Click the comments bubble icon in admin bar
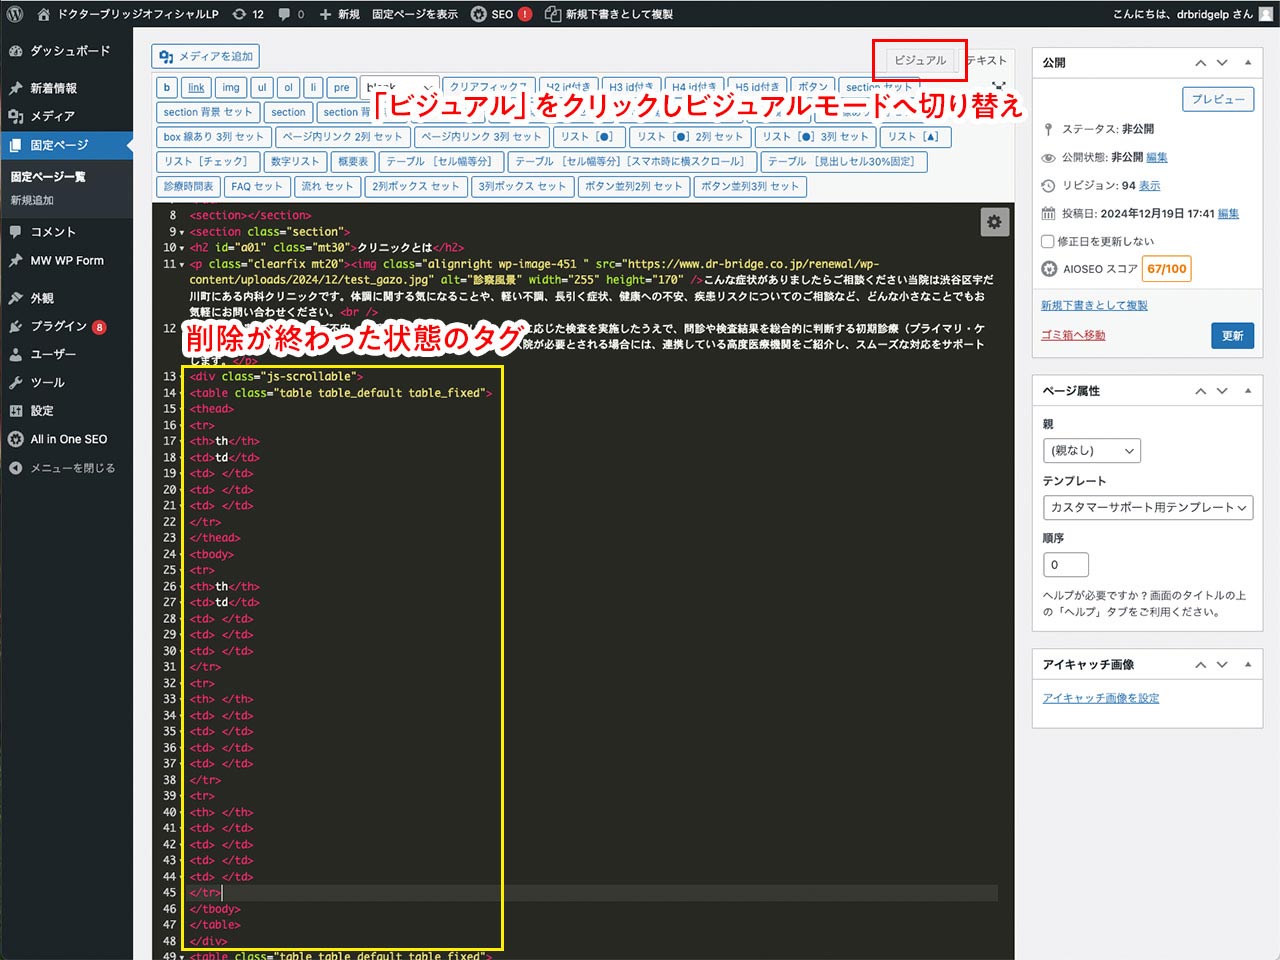1280x960 pixels. [x=290, y=14]
